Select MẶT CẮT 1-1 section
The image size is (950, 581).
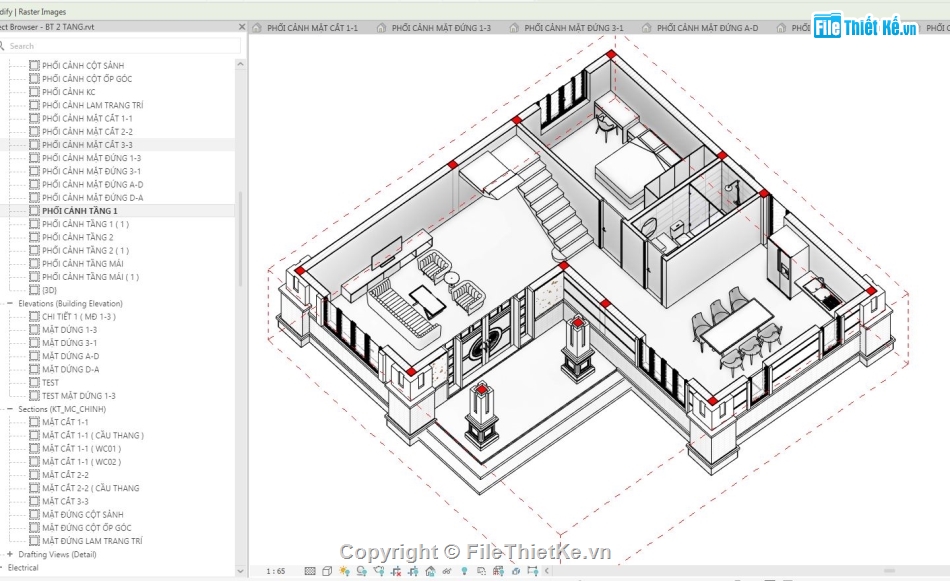coord(65,422)
